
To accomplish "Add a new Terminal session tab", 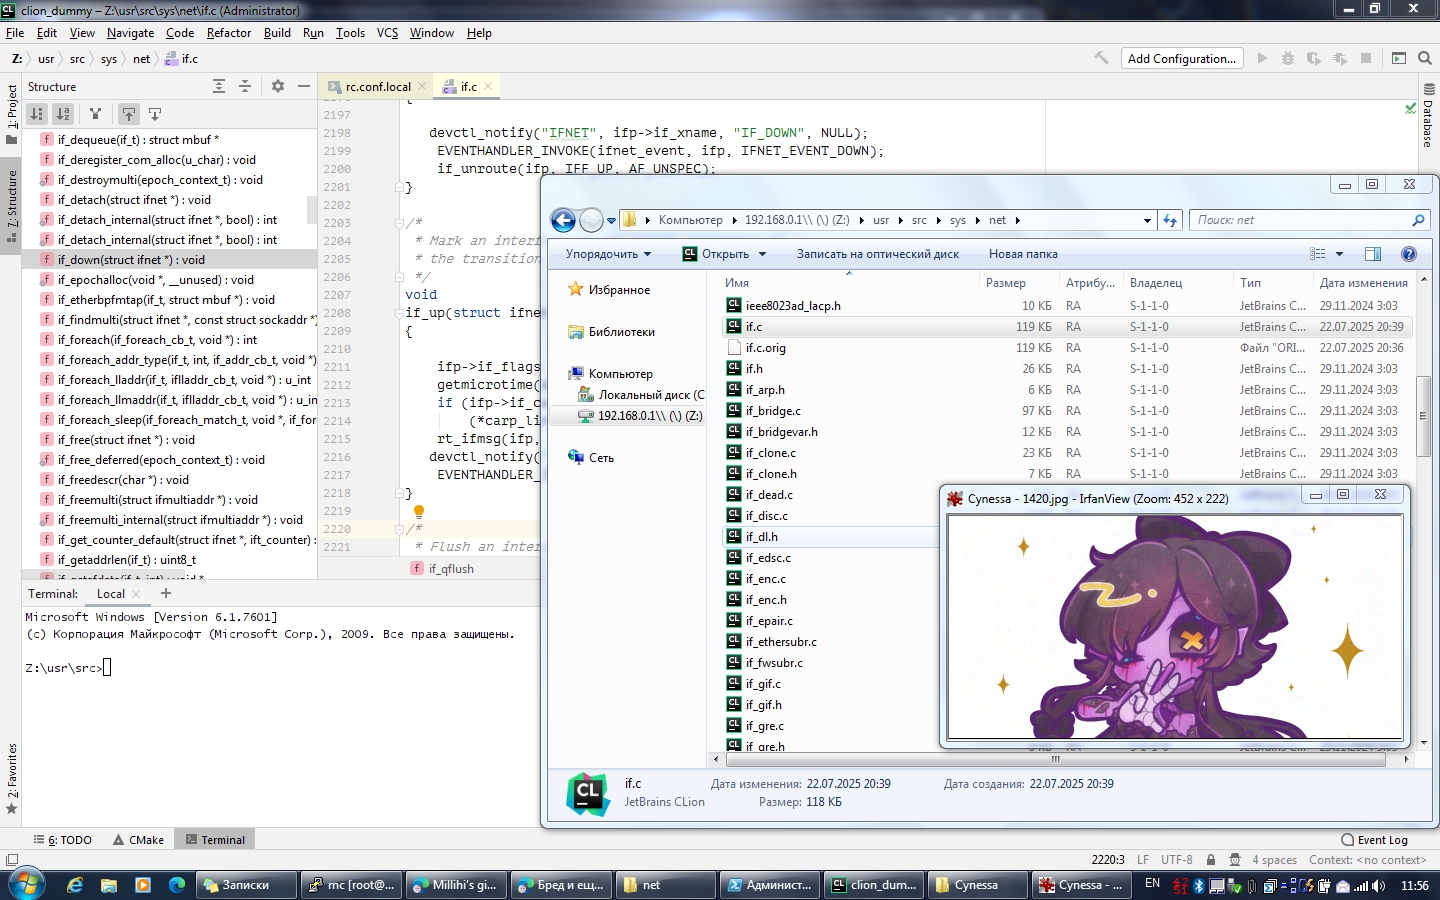I will coord(166,593).
